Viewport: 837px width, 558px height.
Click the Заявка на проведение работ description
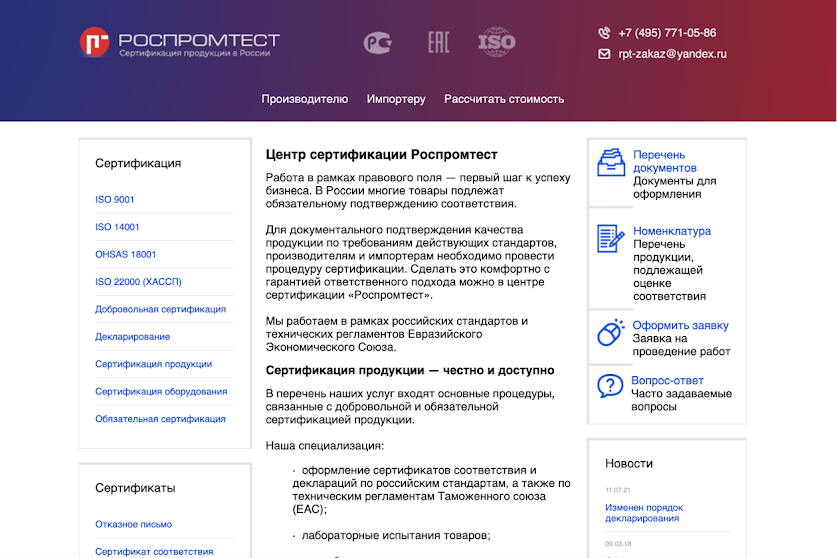tap(682, 345)
